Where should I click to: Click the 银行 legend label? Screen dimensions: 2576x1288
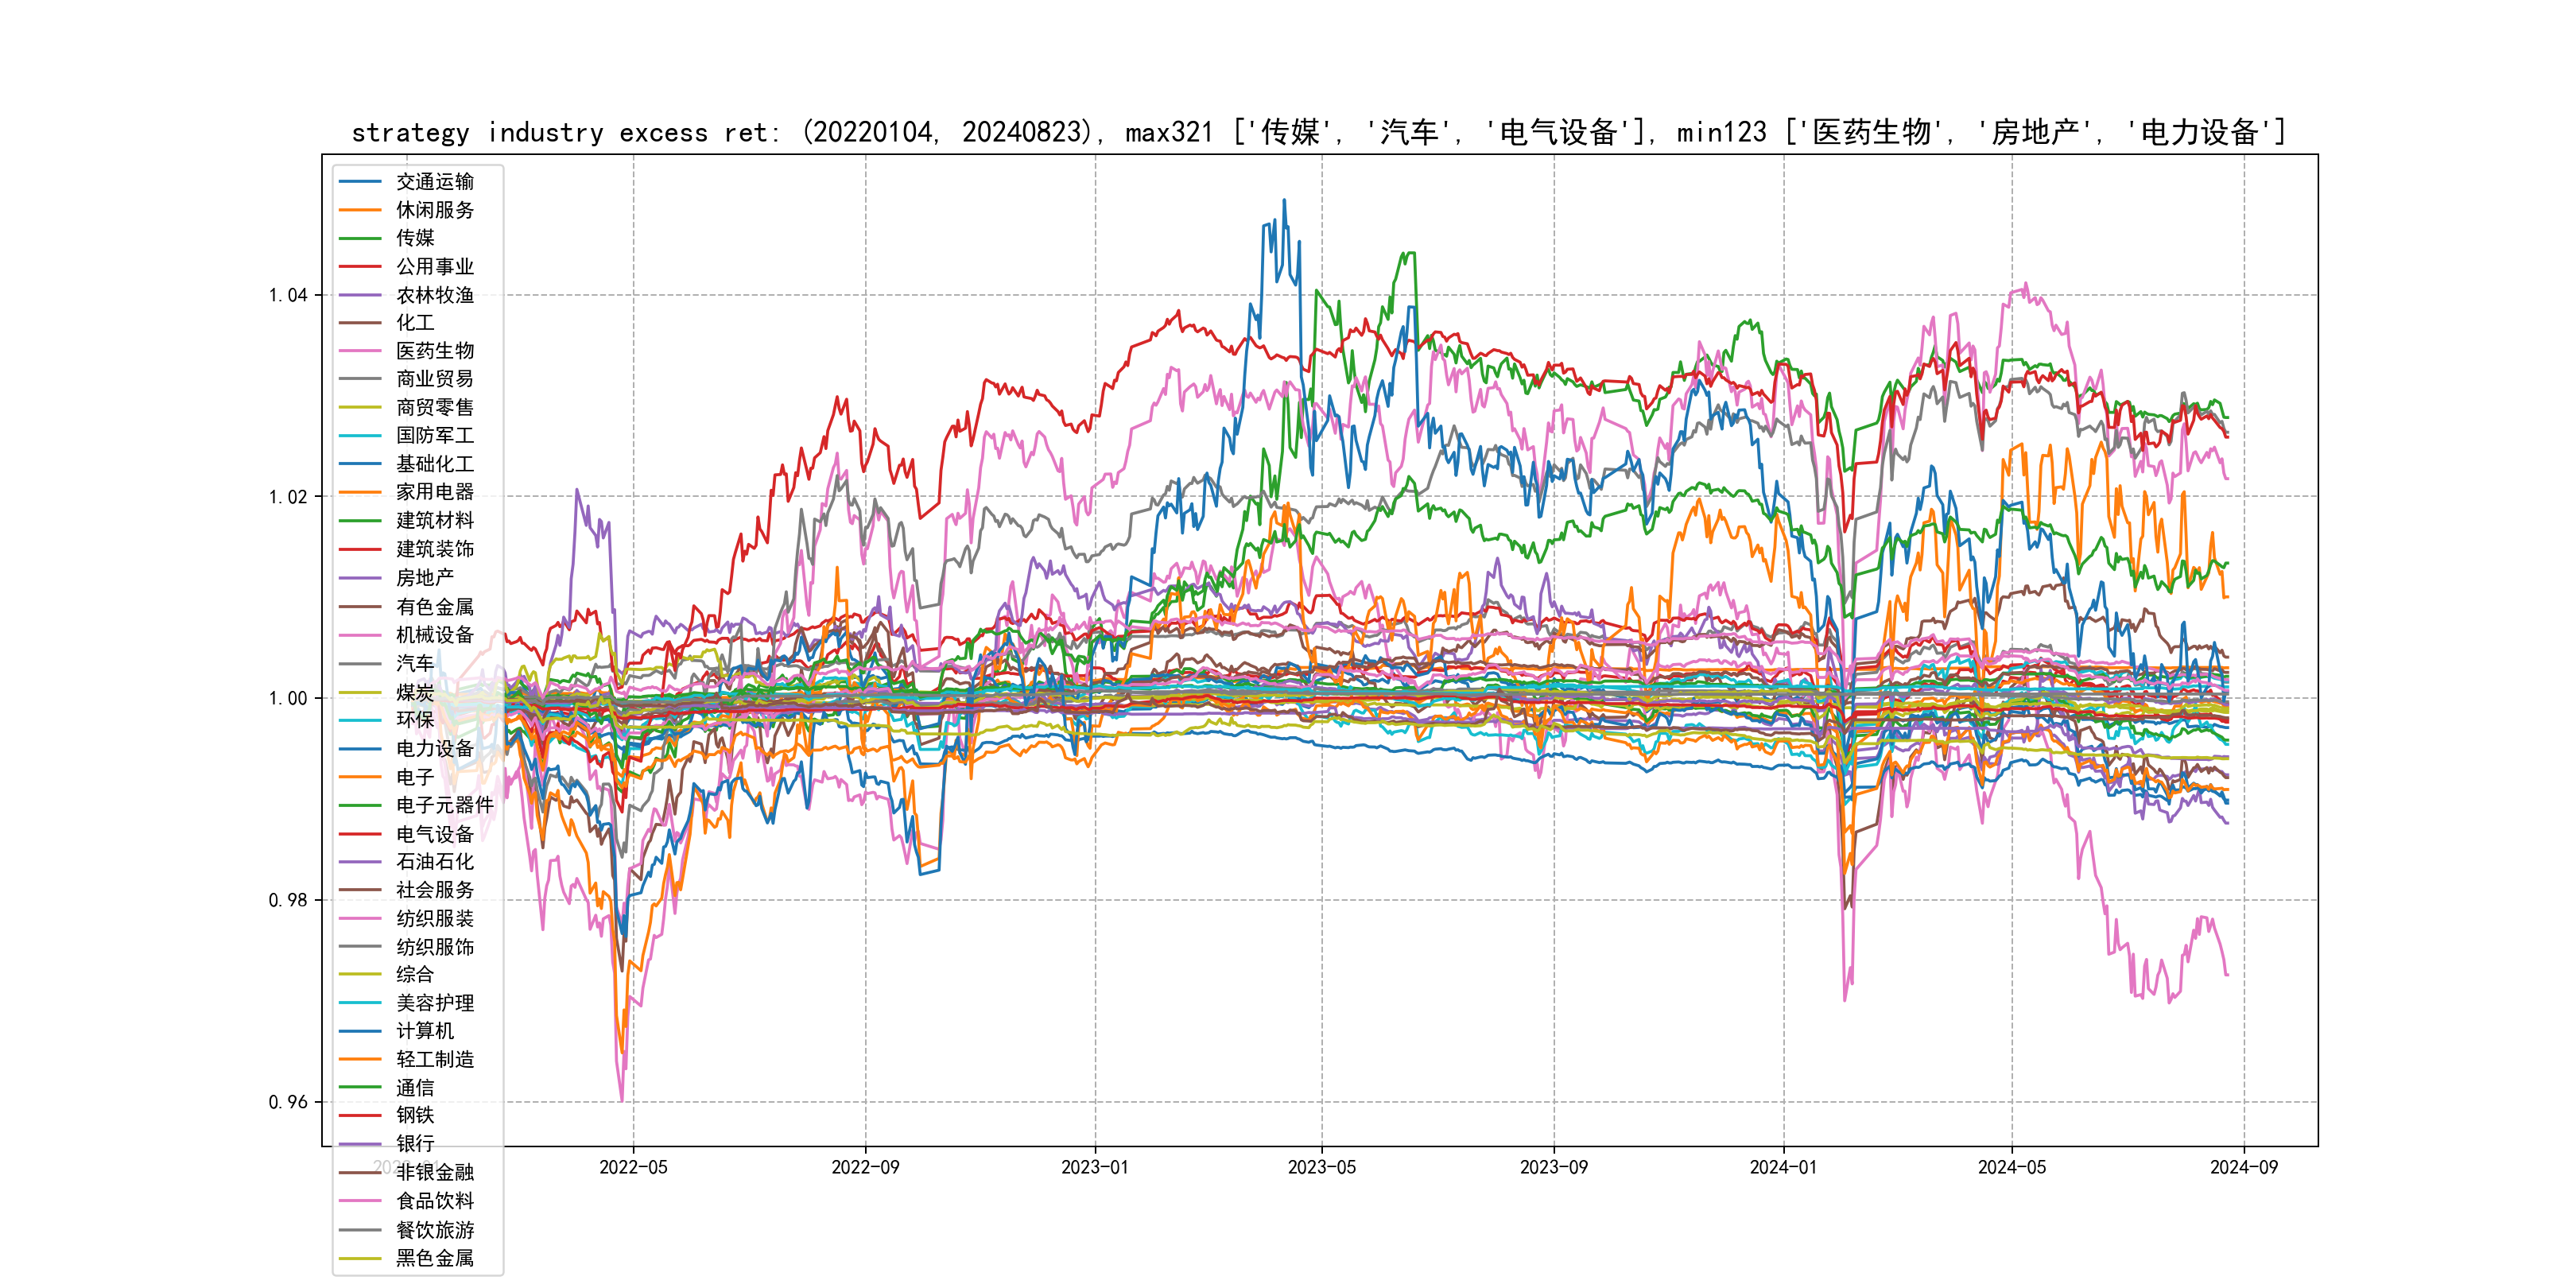(x=414, y=1143)
